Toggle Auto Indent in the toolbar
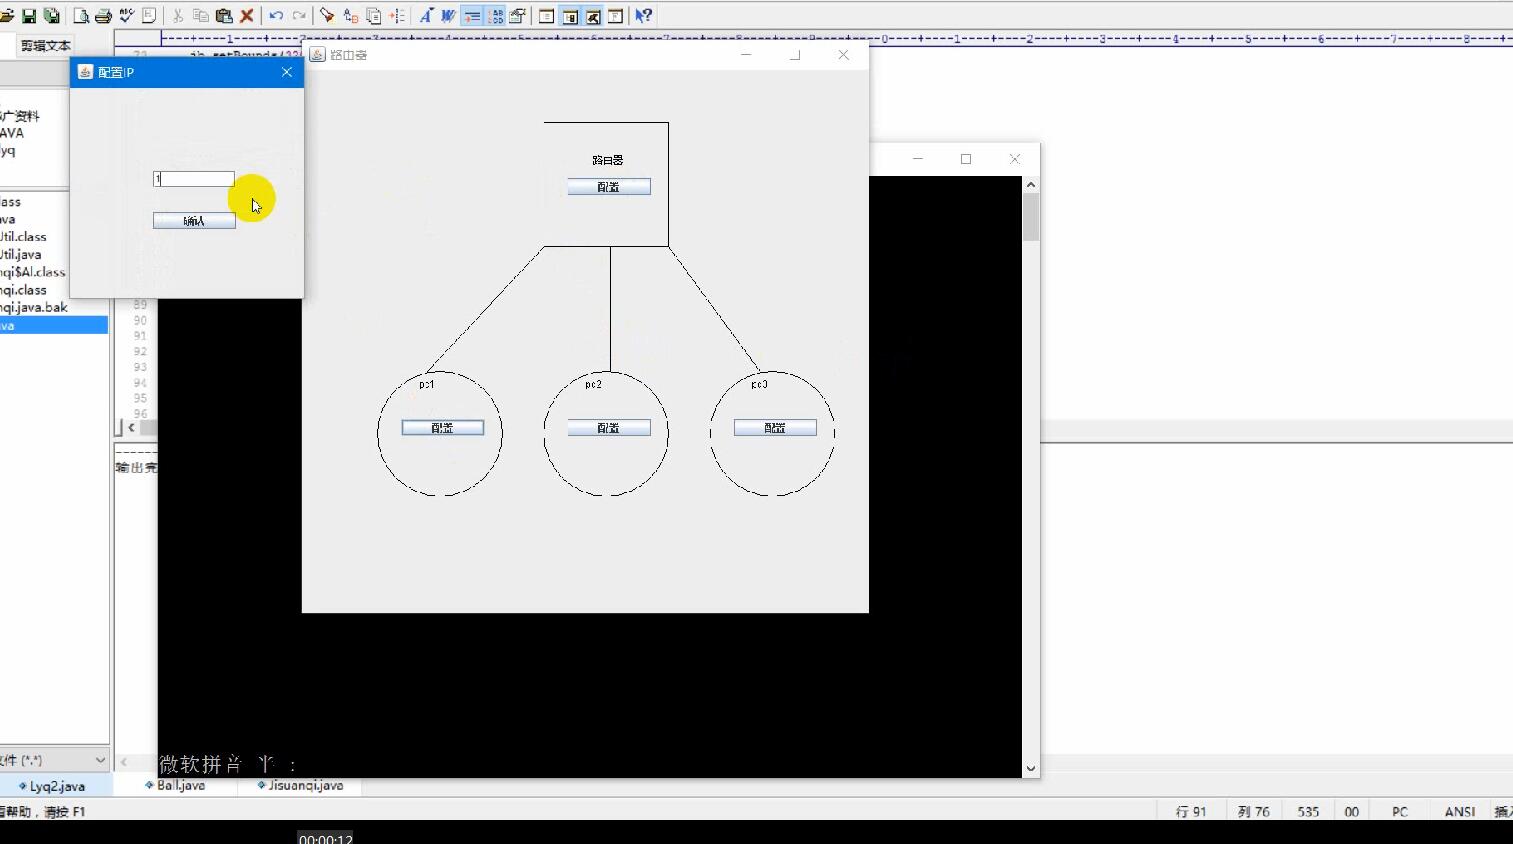 click(x=471, y=16)
